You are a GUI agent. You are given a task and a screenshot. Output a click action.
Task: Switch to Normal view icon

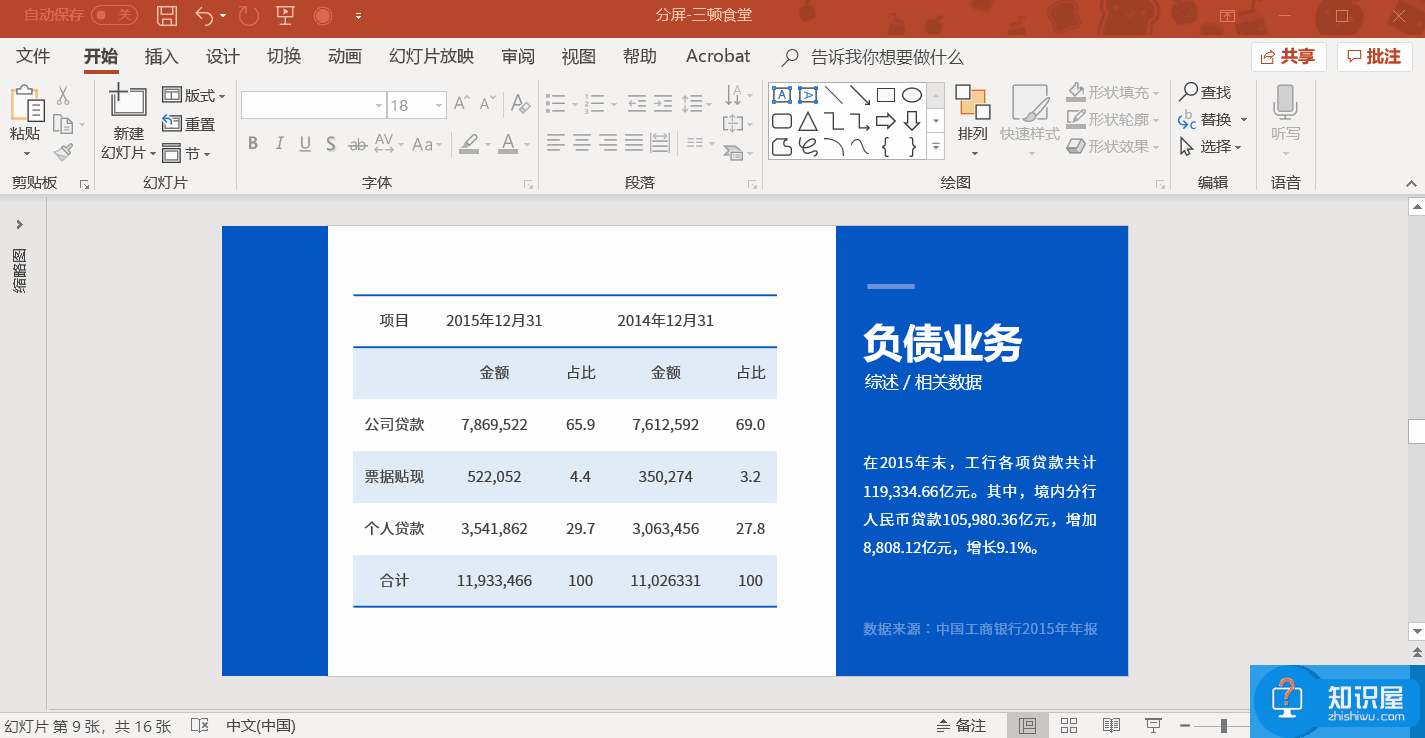click(1027, 725)
